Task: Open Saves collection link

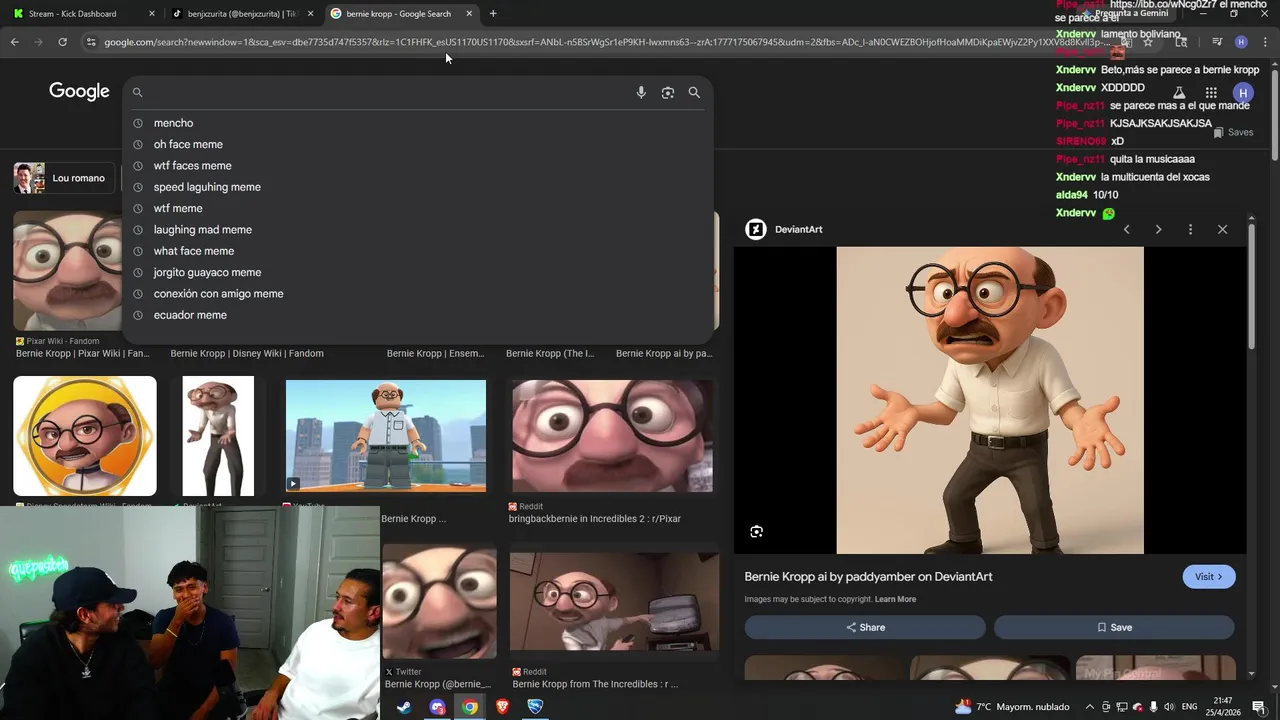Action: [1233, 132]
